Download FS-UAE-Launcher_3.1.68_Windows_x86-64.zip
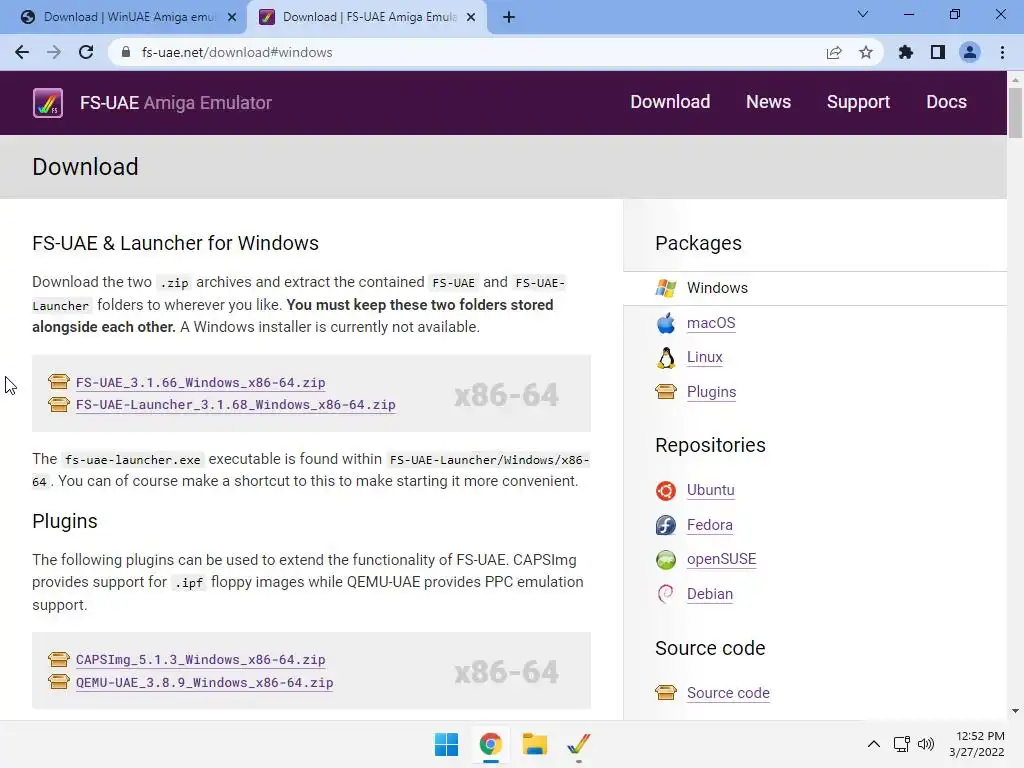 point(236,405)
